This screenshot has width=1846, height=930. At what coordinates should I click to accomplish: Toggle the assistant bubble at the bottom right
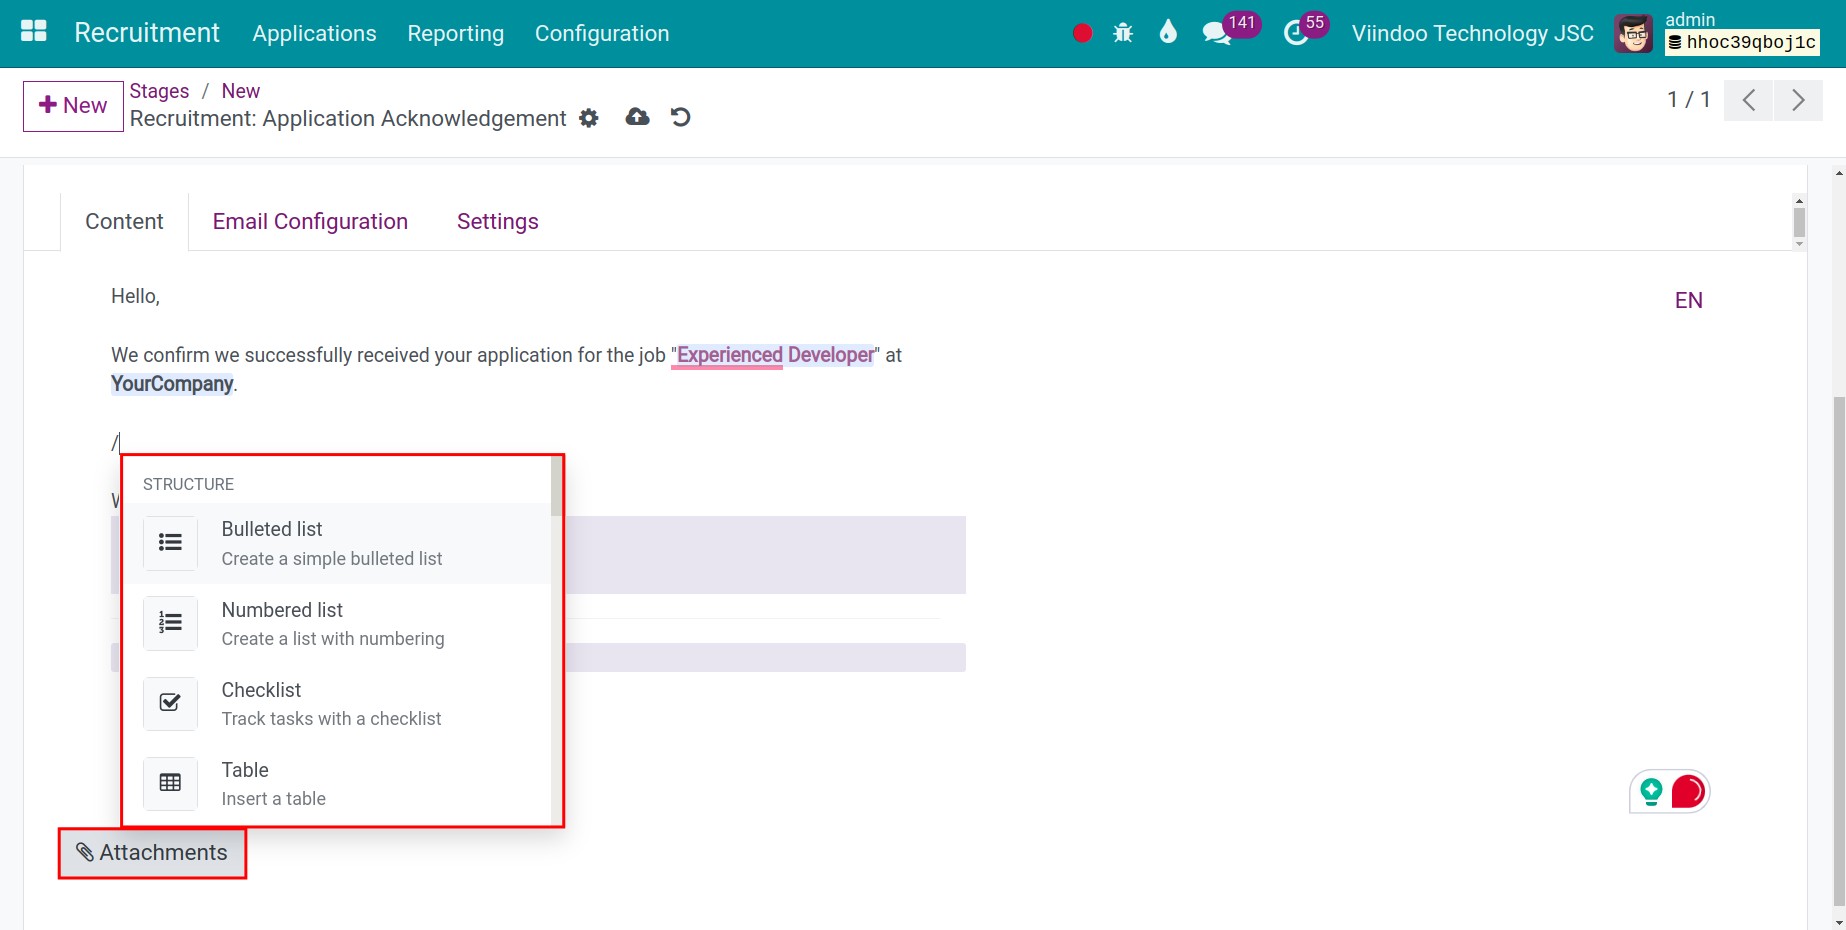[x=1668, y=791]
